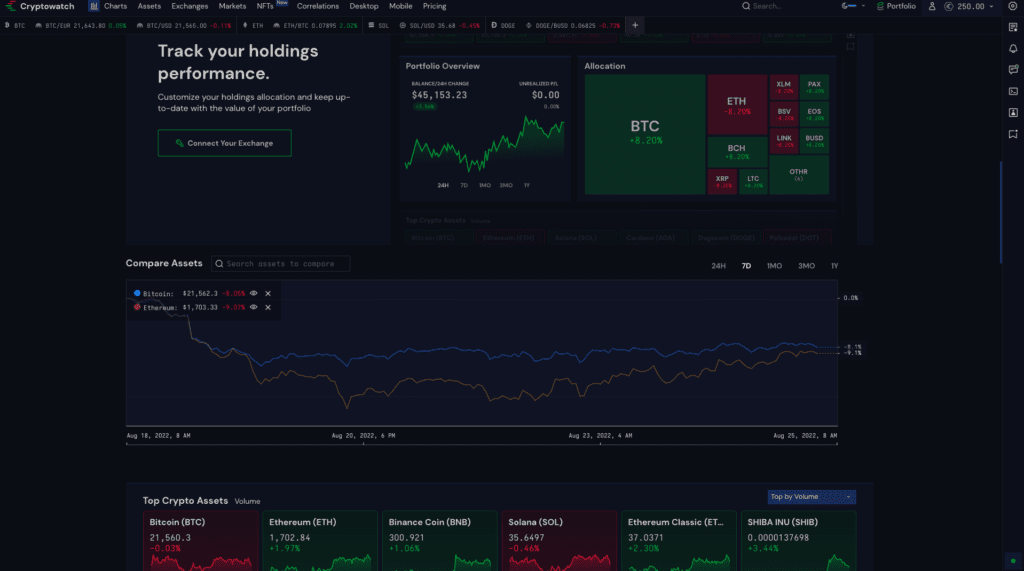The width and height of the screenshot is (1024, 571).
Task: Open the NFTs section
Action: pos(265,6)
